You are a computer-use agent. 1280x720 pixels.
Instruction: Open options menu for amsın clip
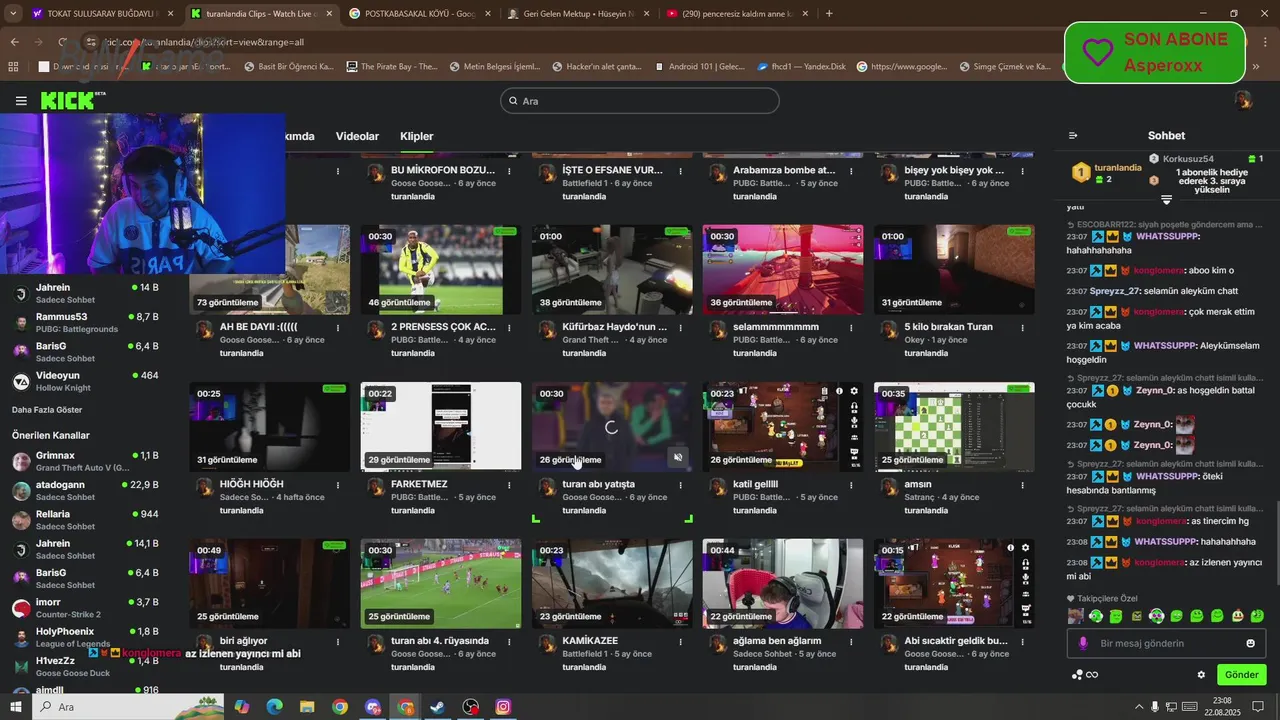point(1023,484)
